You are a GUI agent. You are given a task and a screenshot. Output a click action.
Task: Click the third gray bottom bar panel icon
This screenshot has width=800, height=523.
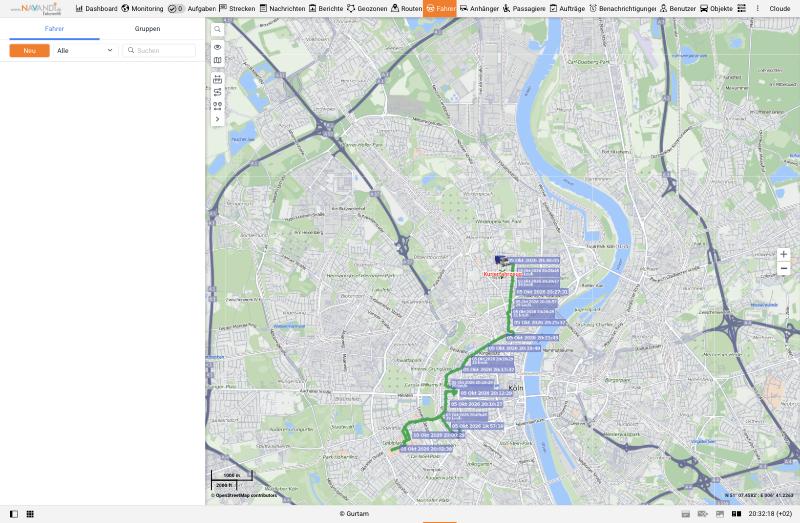720,514
